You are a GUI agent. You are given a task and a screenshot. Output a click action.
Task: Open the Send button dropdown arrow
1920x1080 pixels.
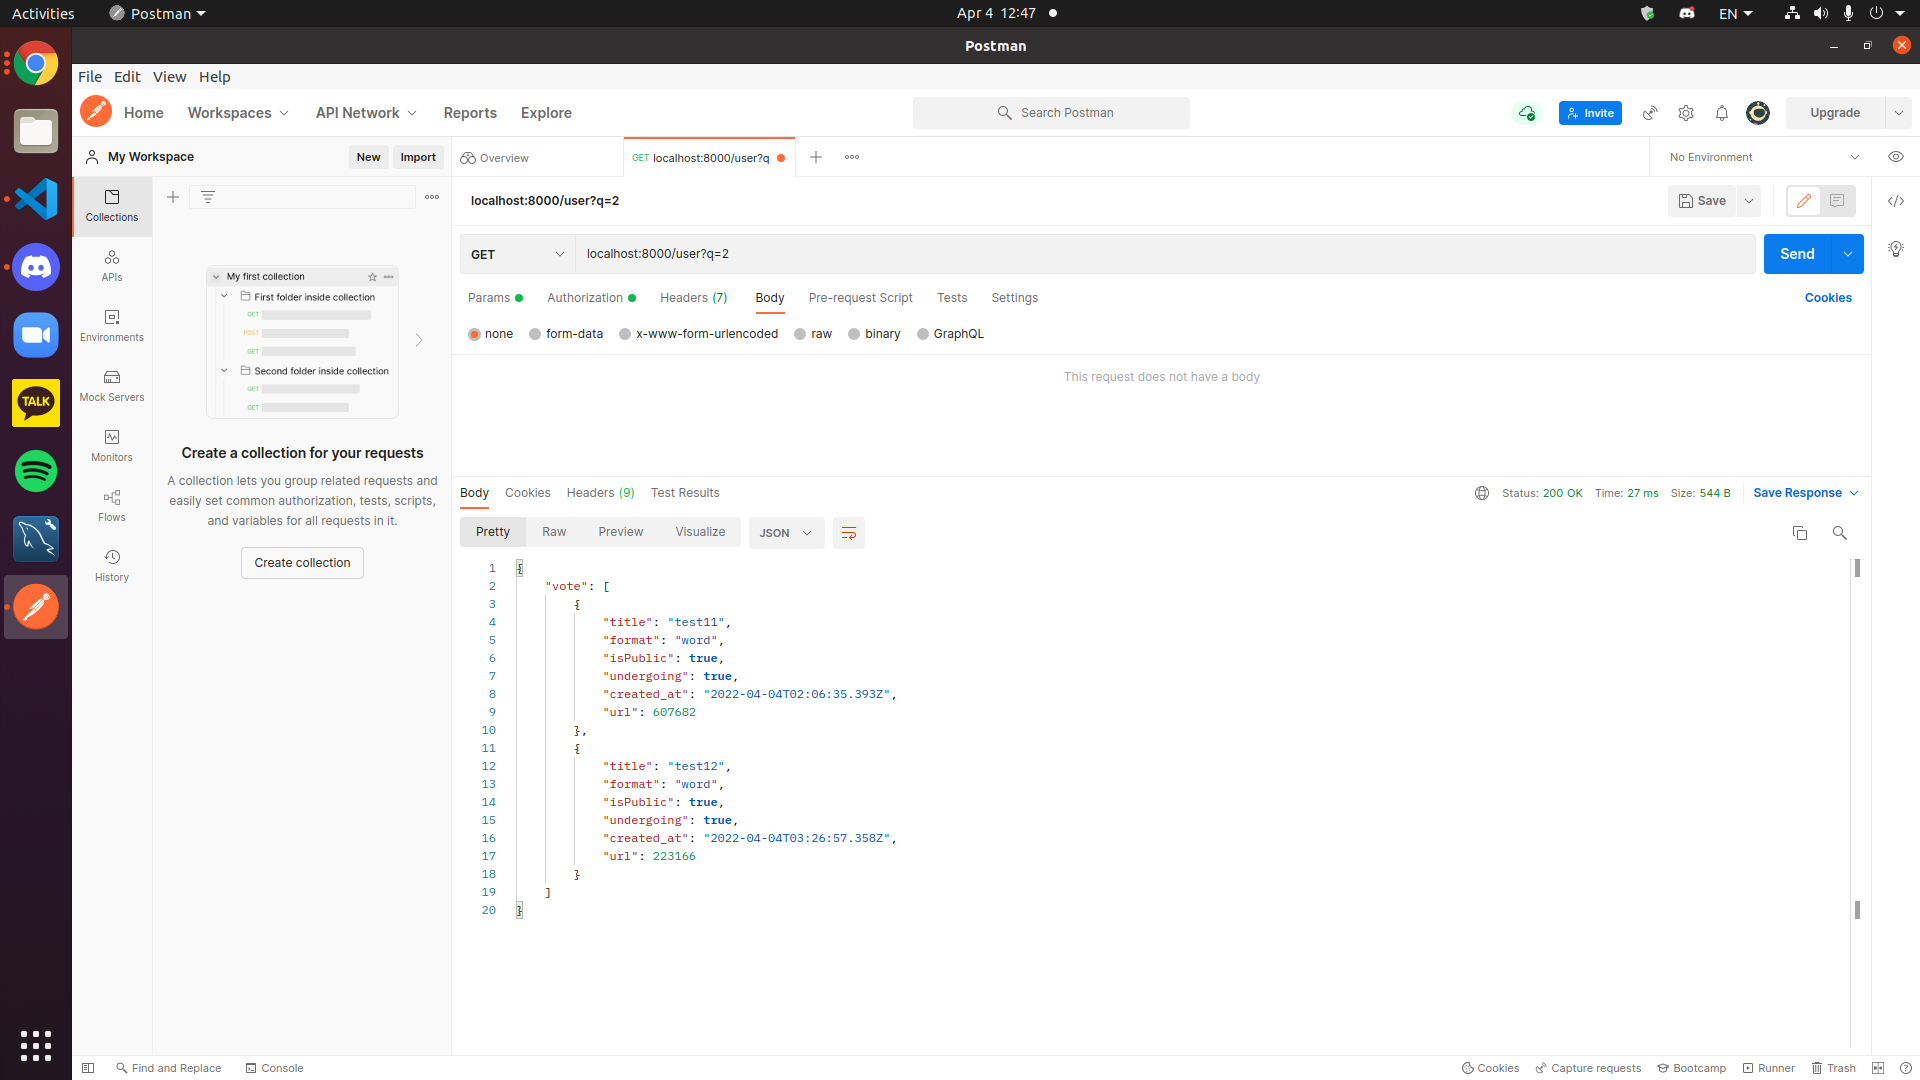click(x=1848, y=254)
